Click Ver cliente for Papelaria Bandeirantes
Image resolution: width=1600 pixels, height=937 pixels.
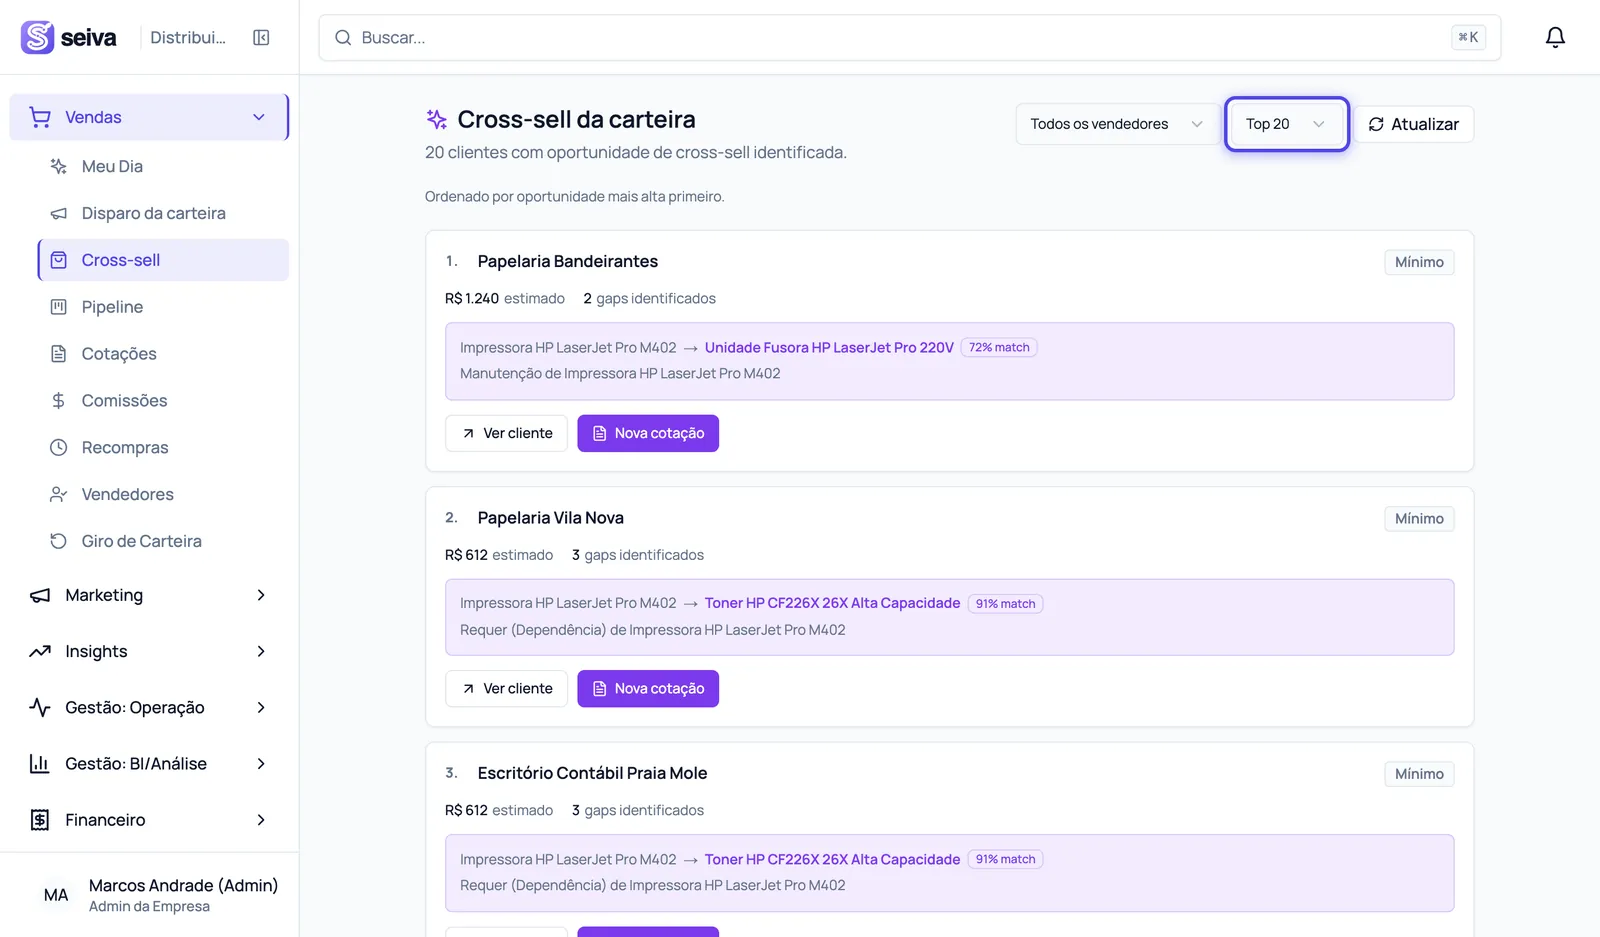click(506, 433)
